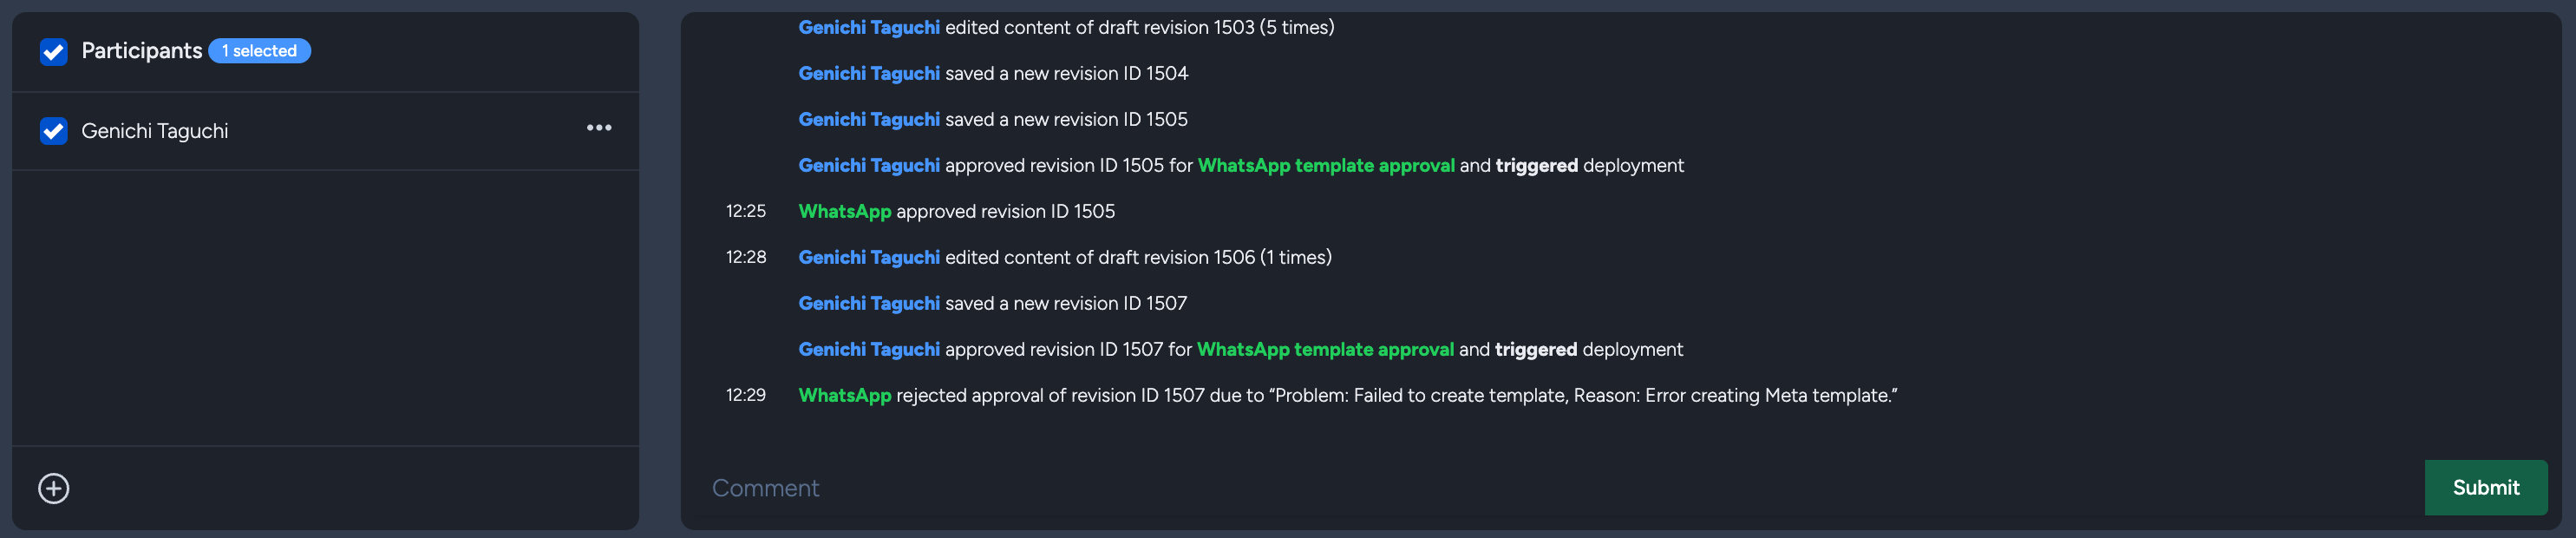The height and width of the screenshot is (538, 2576).
Task: Open the three-dot menu beside Genichi Taguchi
Action: point(598,130)
